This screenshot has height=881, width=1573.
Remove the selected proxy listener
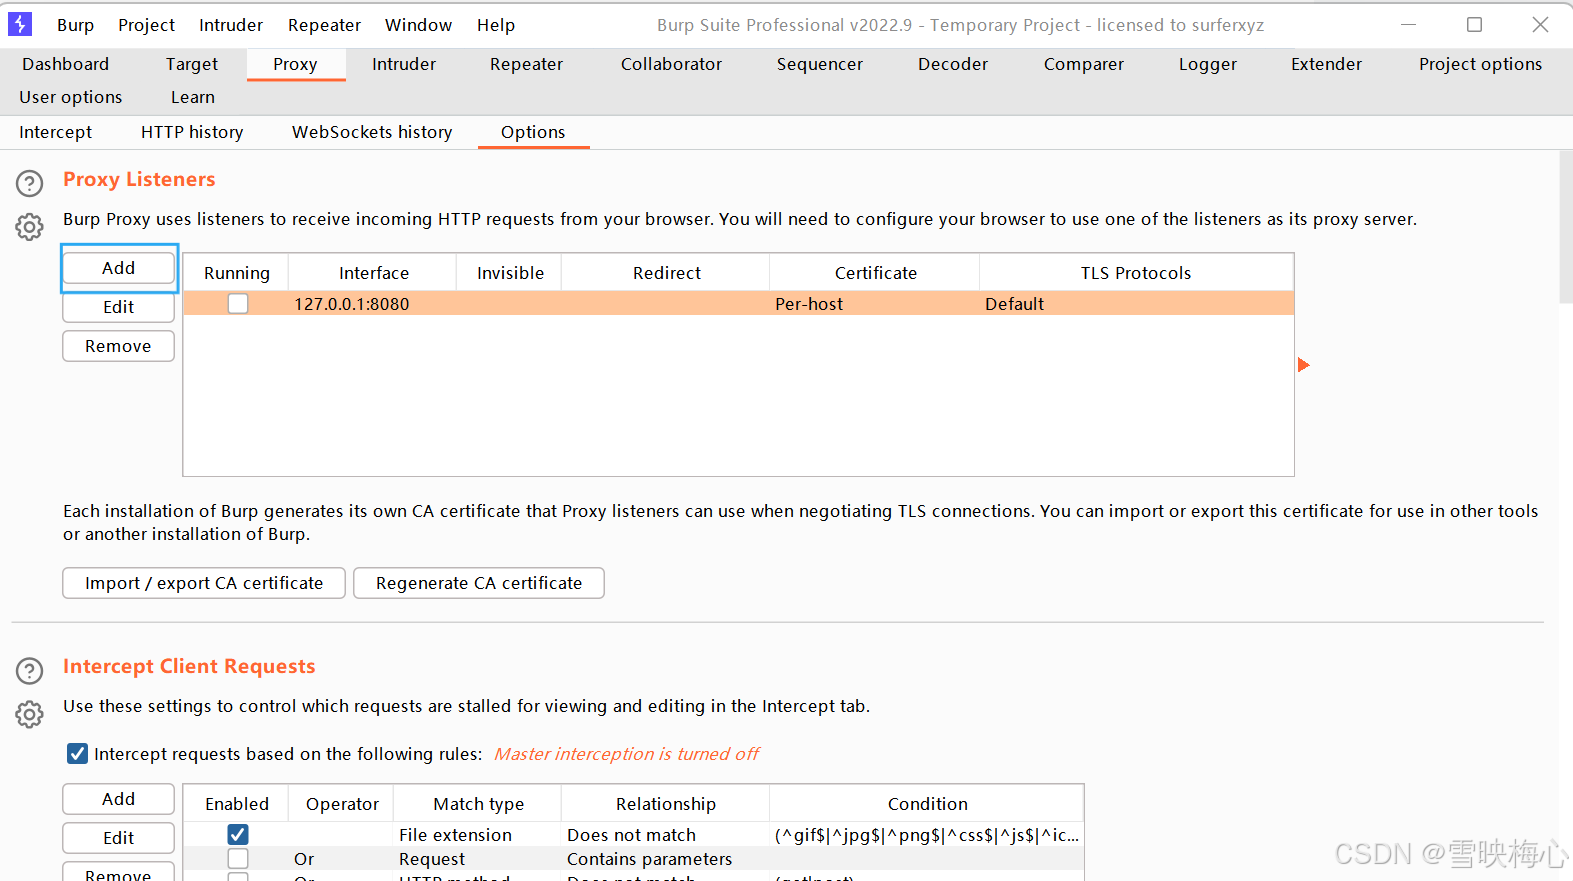(x=118, y=346)
